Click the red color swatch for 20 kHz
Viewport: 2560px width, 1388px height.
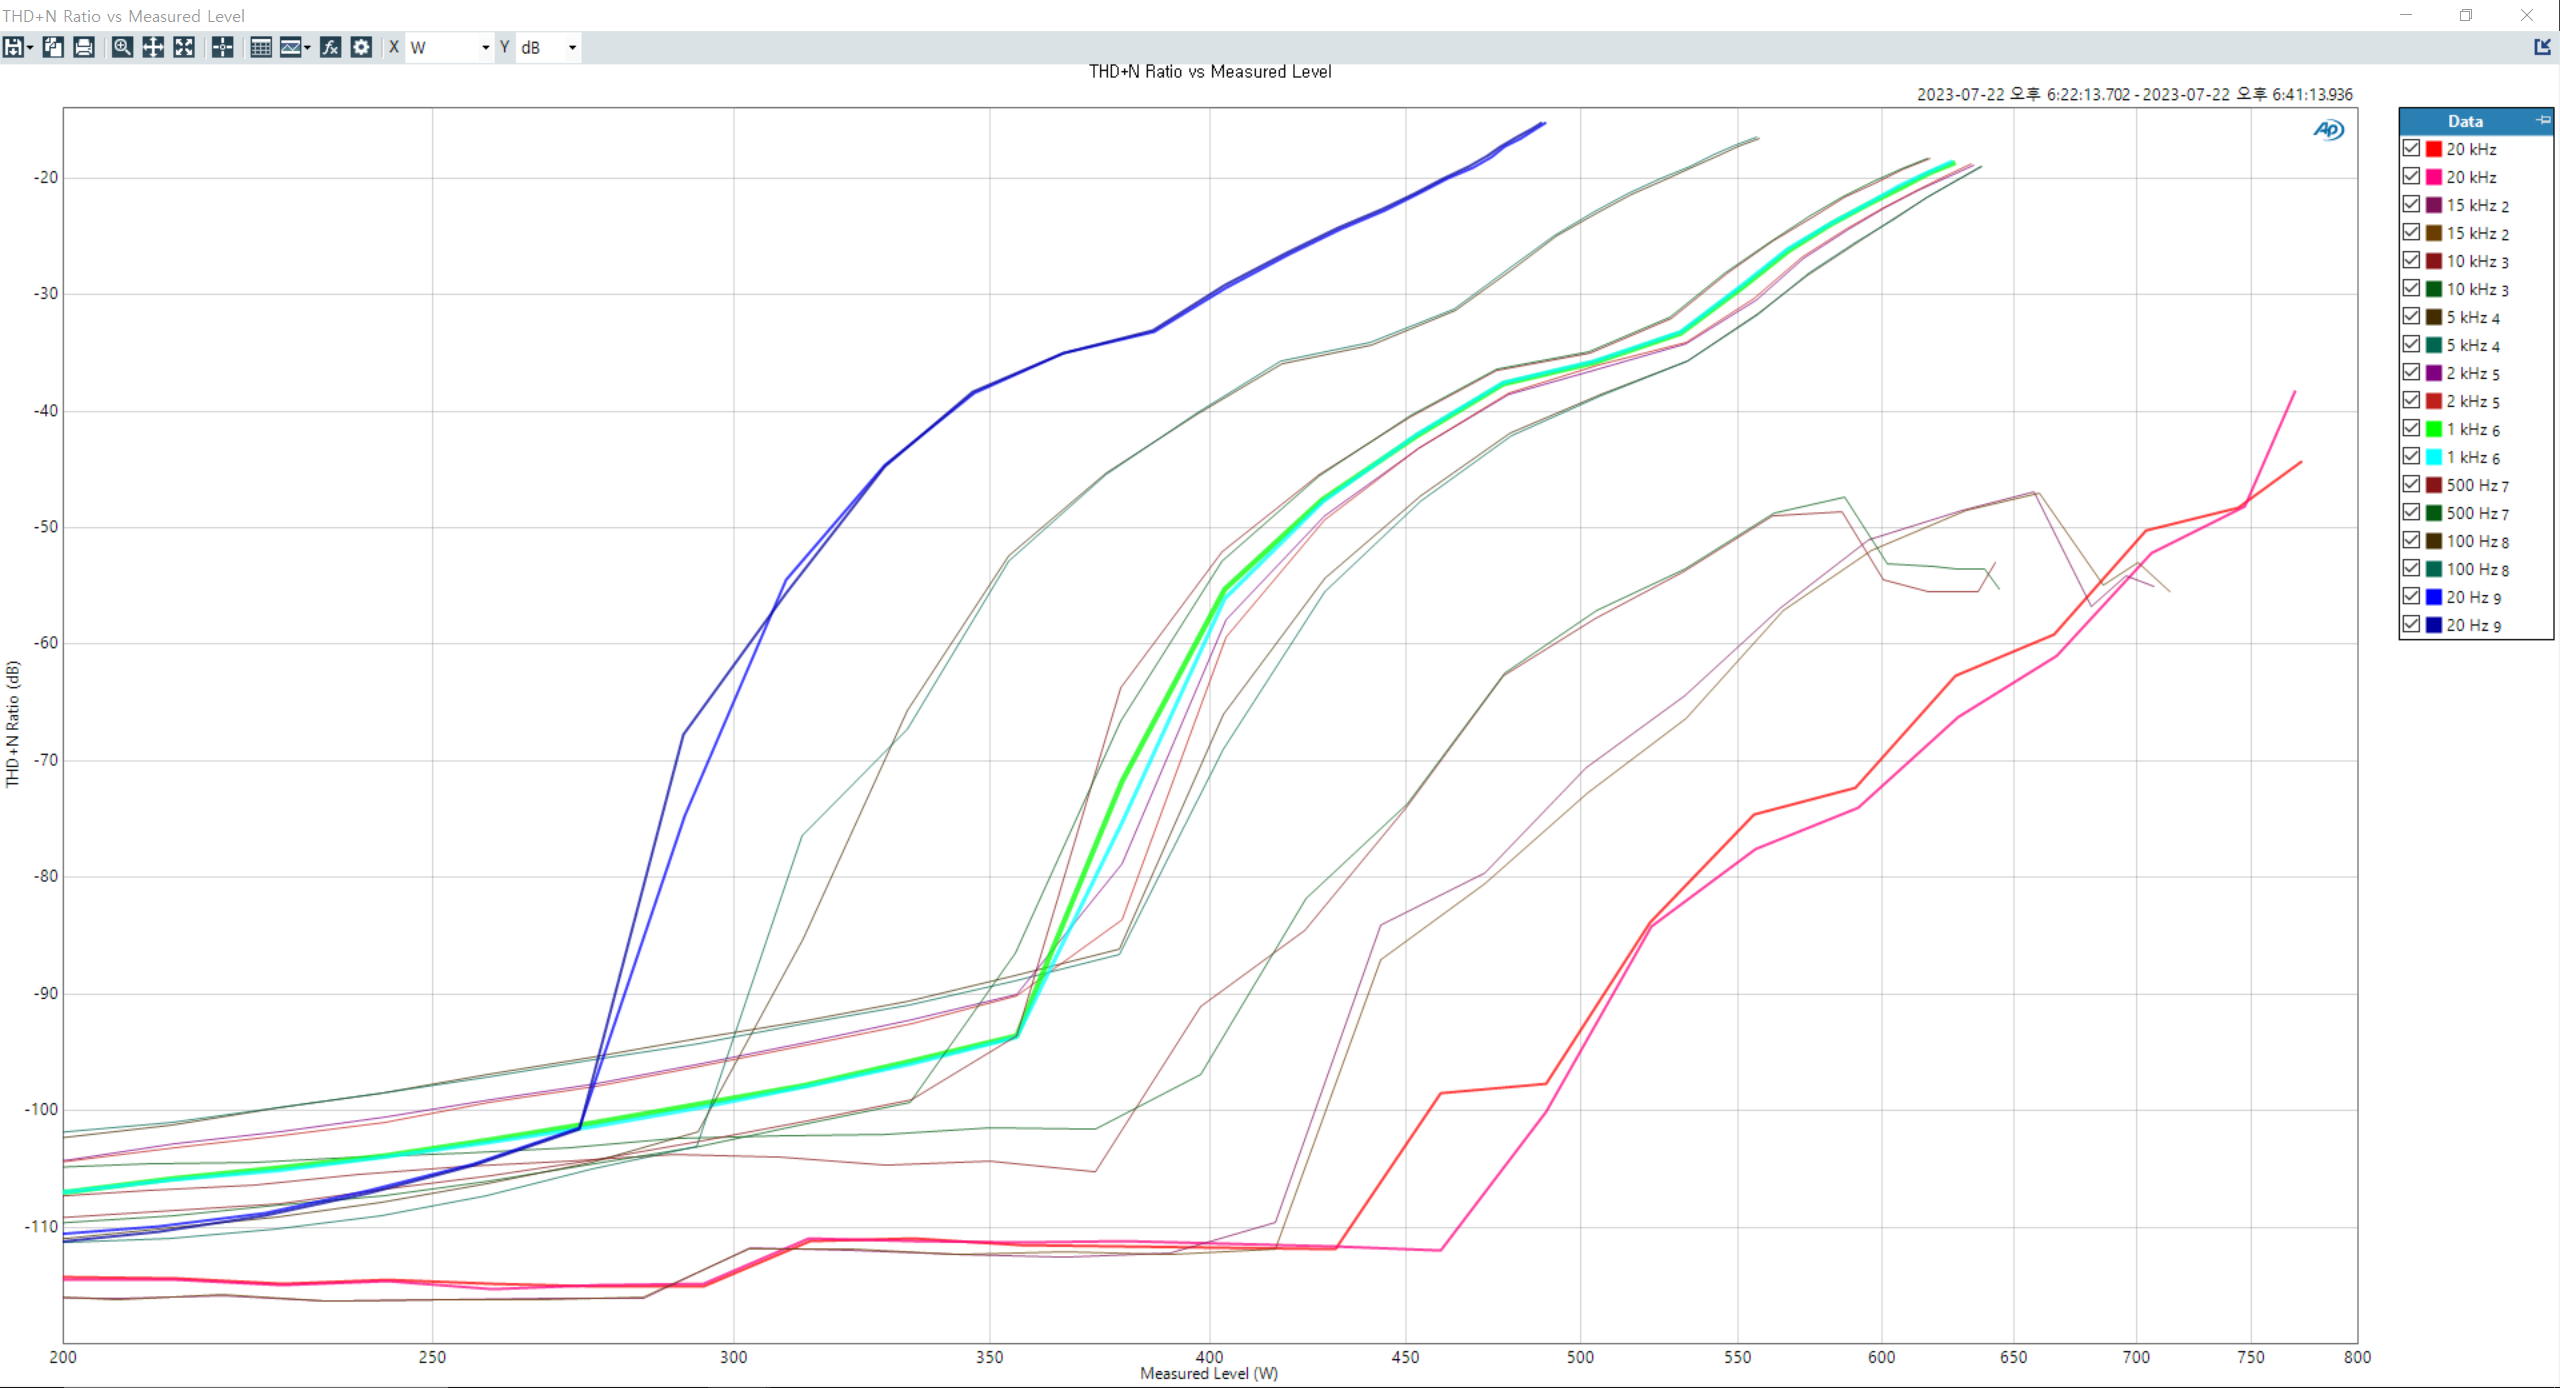click(2434, 149)
